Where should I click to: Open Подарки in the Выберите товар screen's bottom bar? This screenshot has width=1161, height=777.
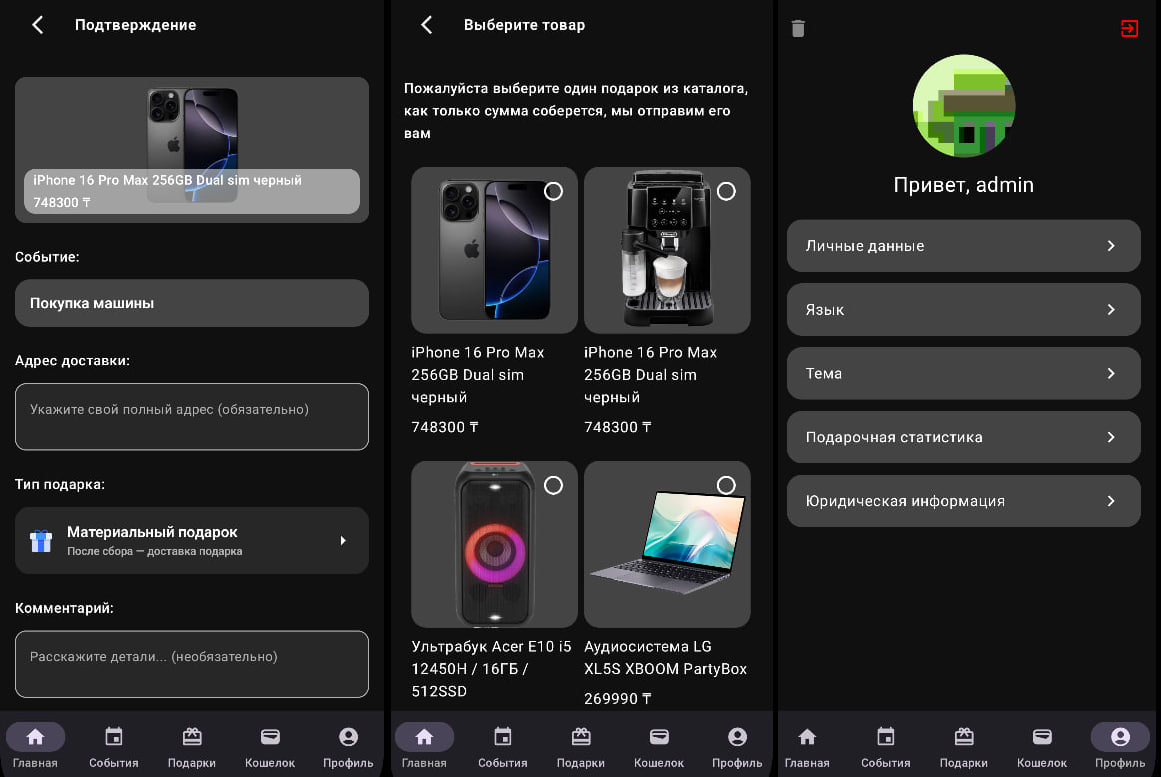581,747
